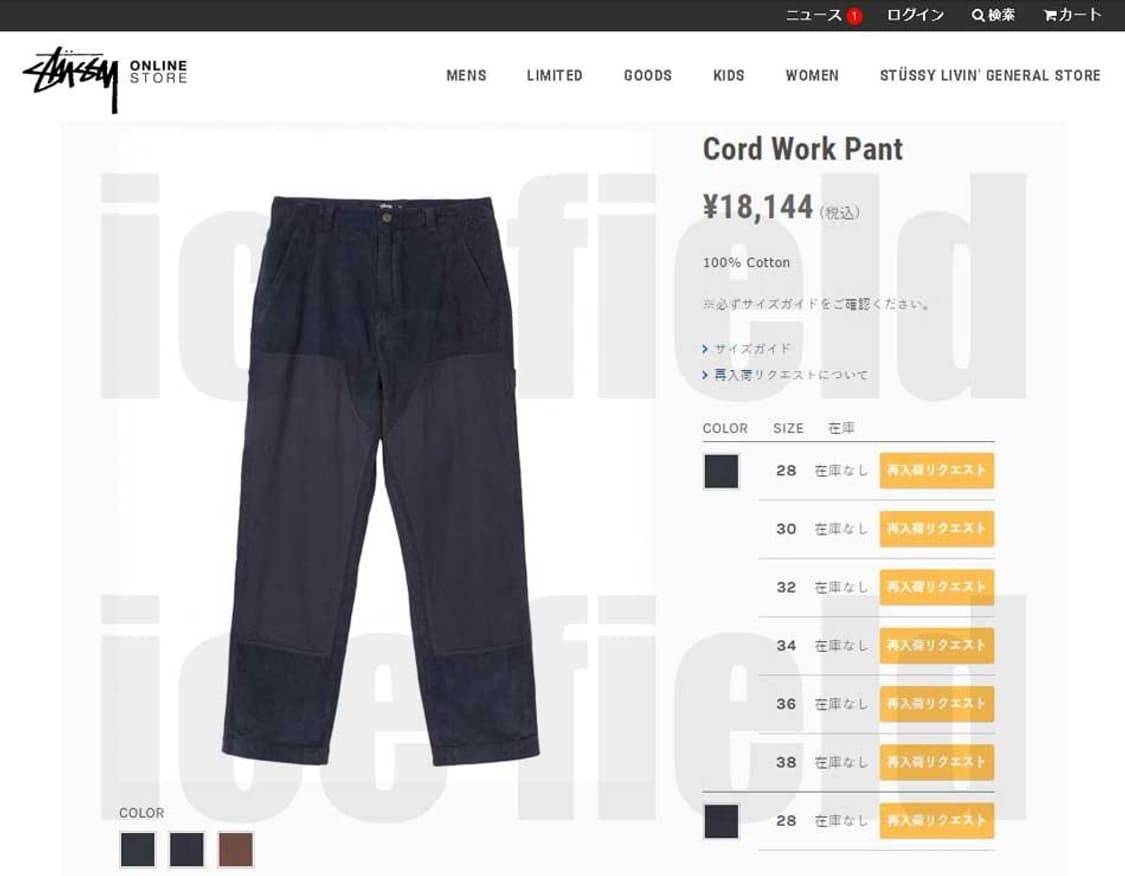
Task: Go to the WOMEN section
Action: point(812,75)
